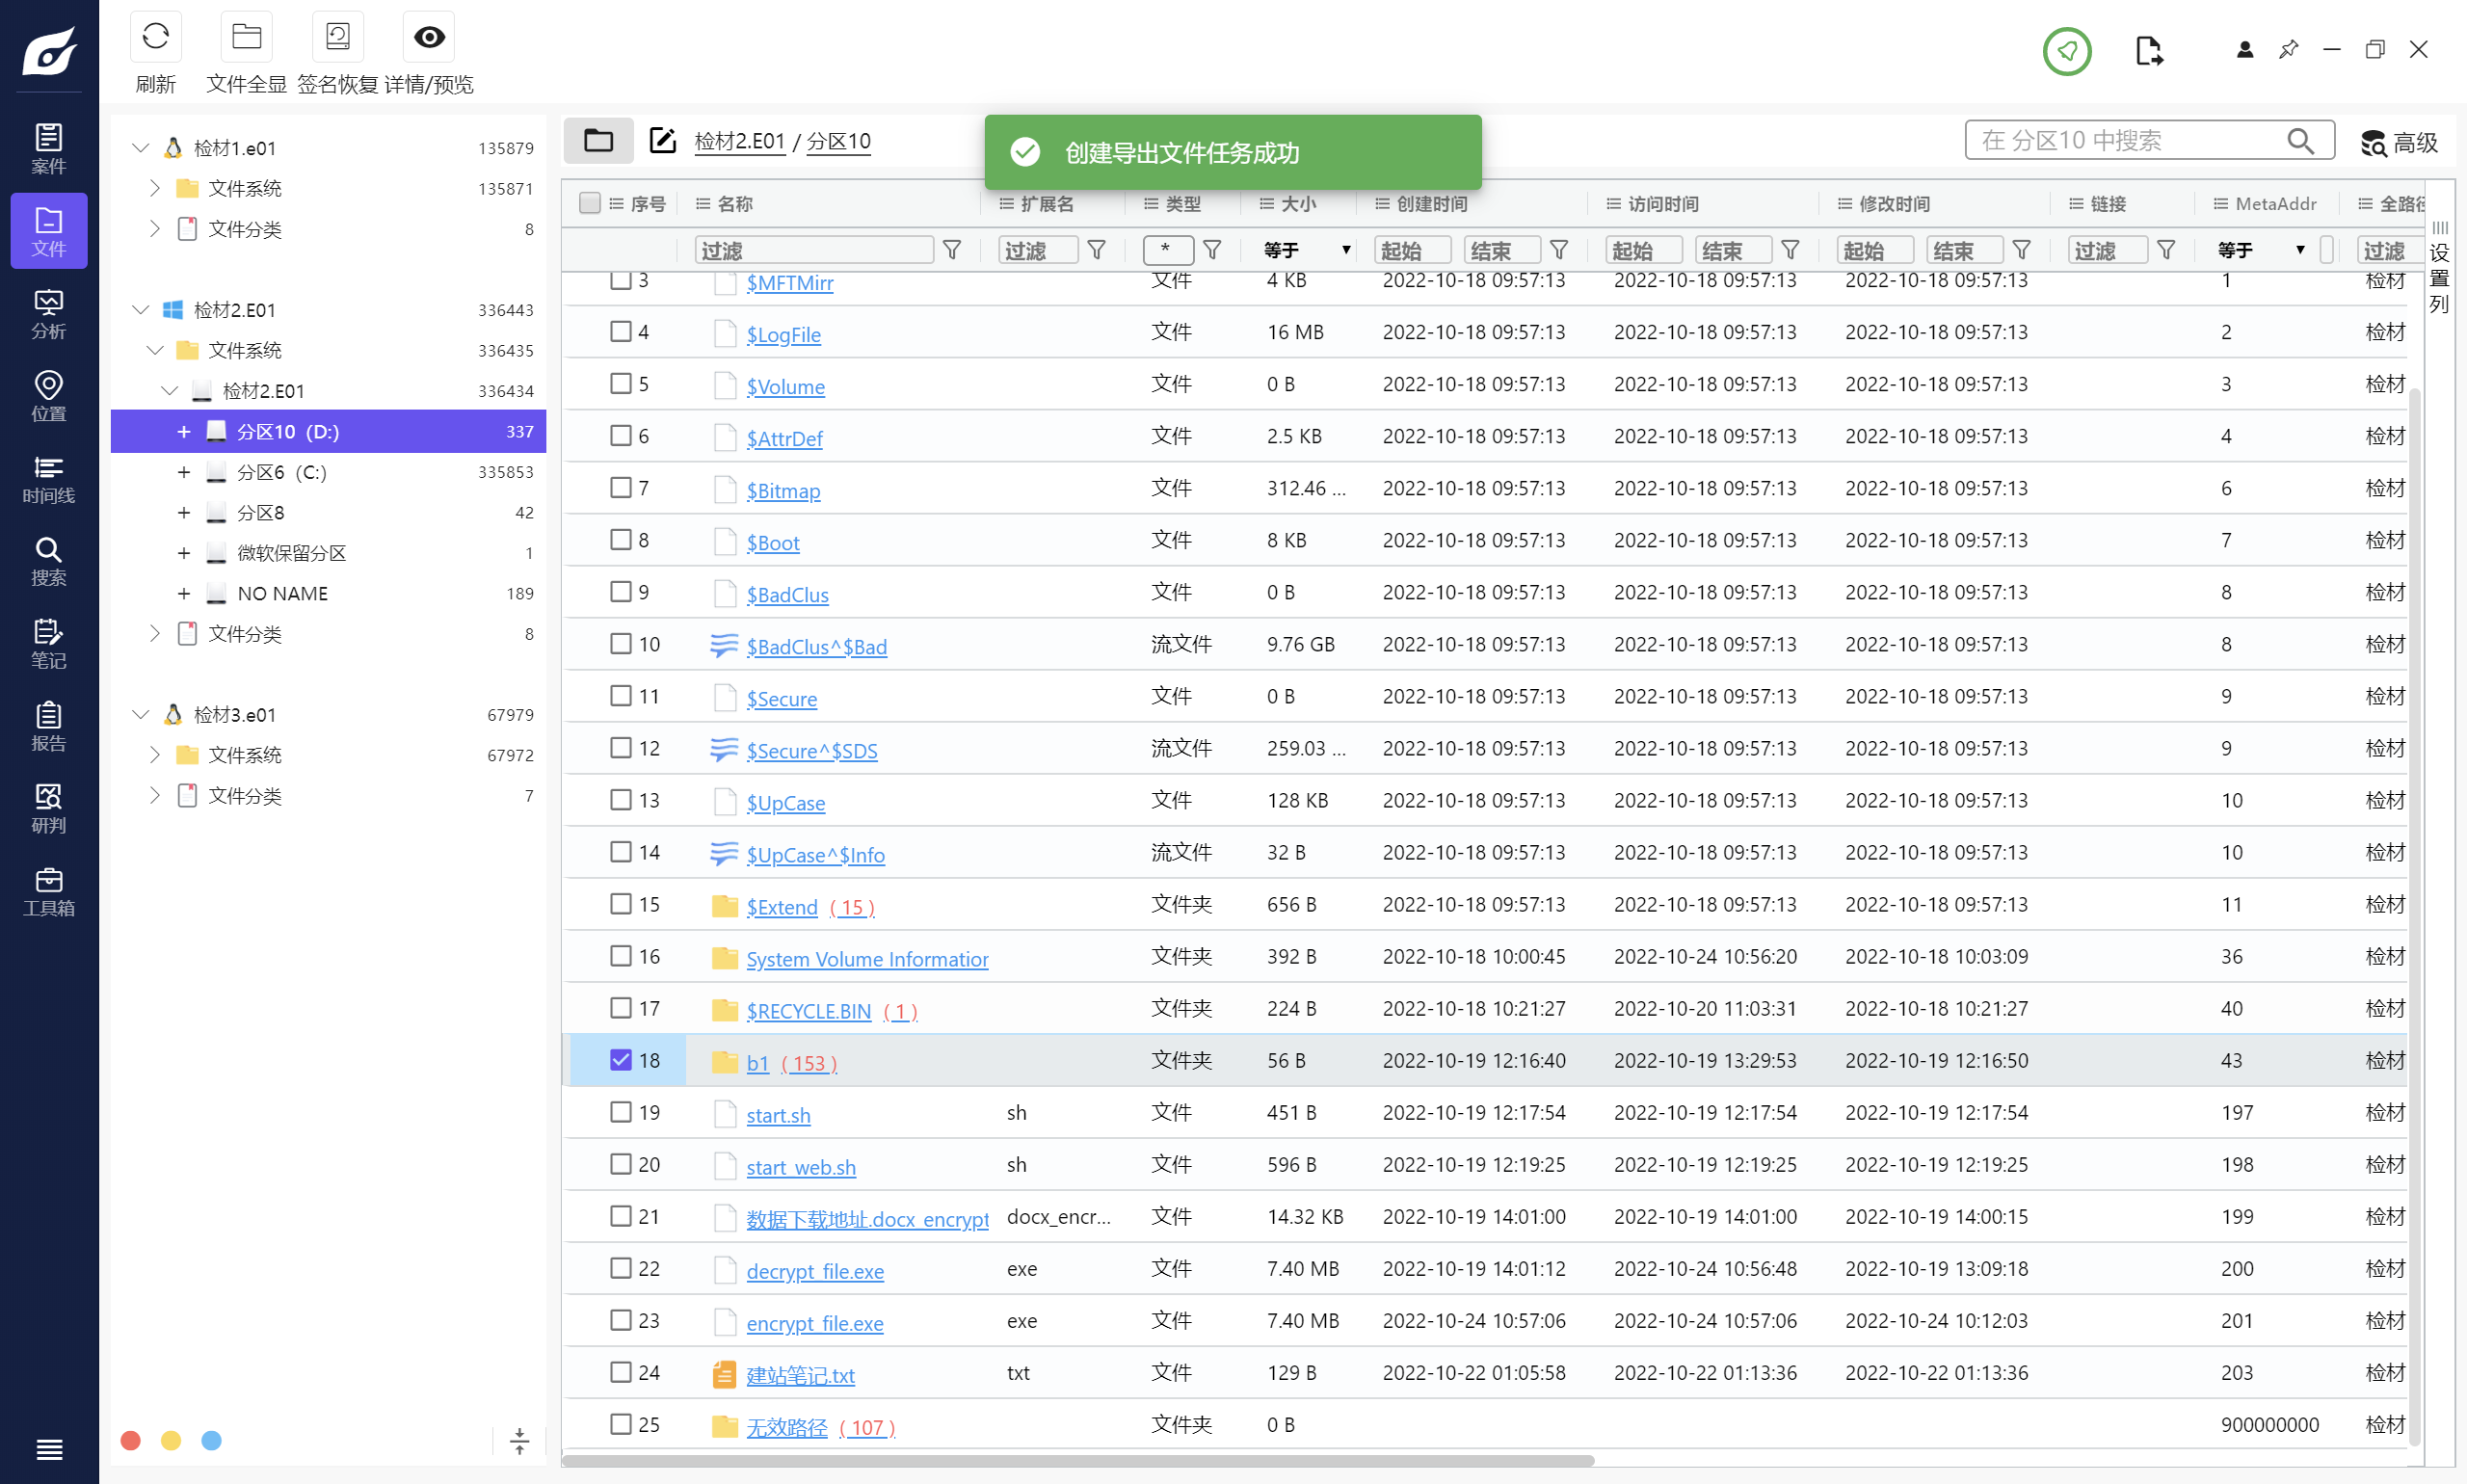Open the 数据下载地址.docx_encrypt file link
The width and height of the screenshot is (2467, 1484).
click(x=867, y=1219)
